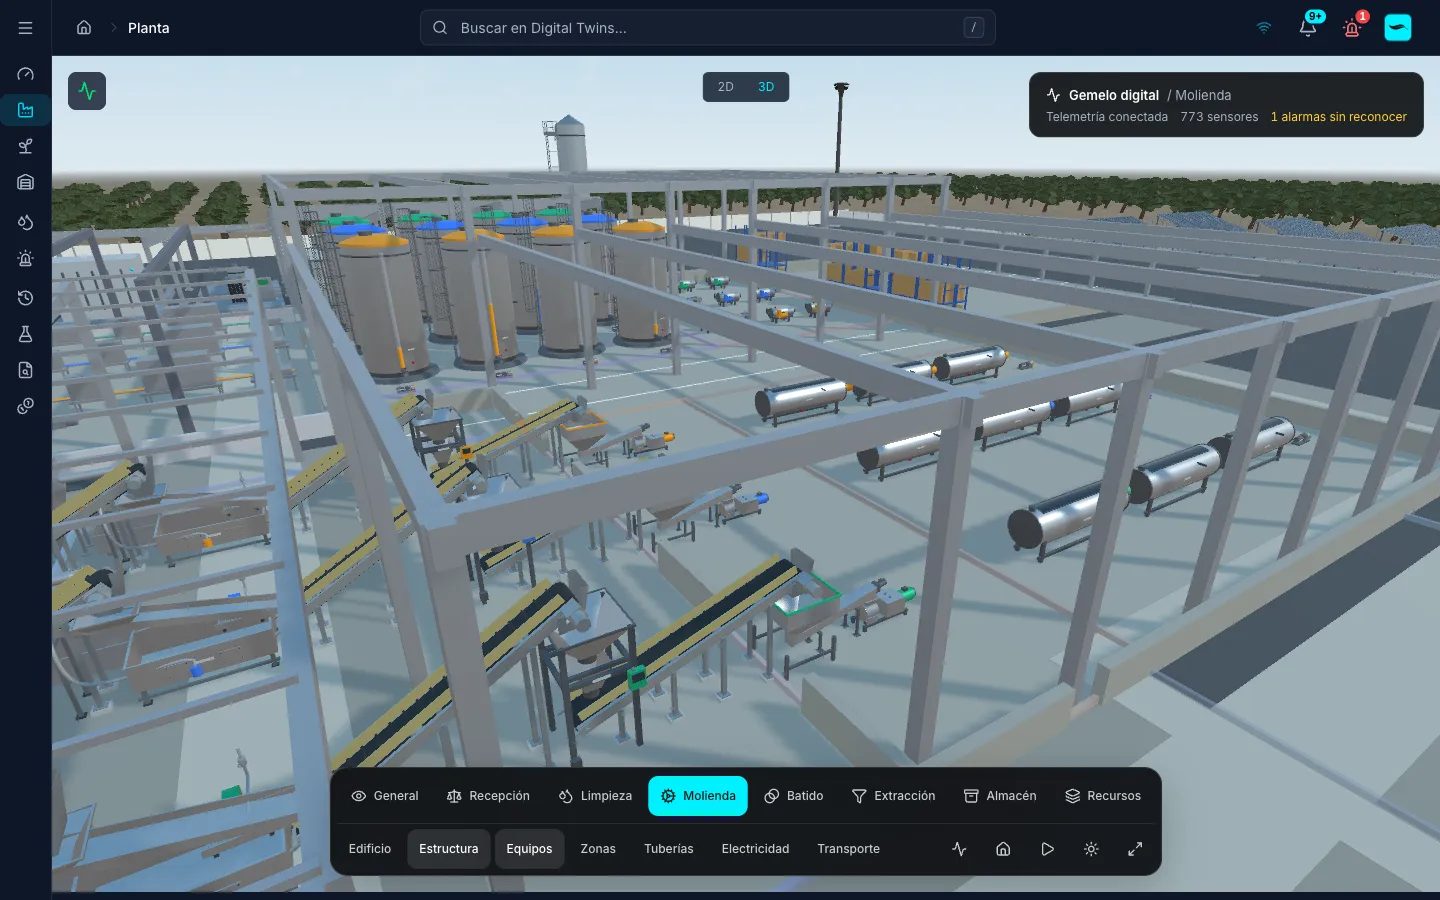Viewport: 1440px width, 900px height.
Task: Focus the Buscar en Digital Twins search field
Action: 708,28
